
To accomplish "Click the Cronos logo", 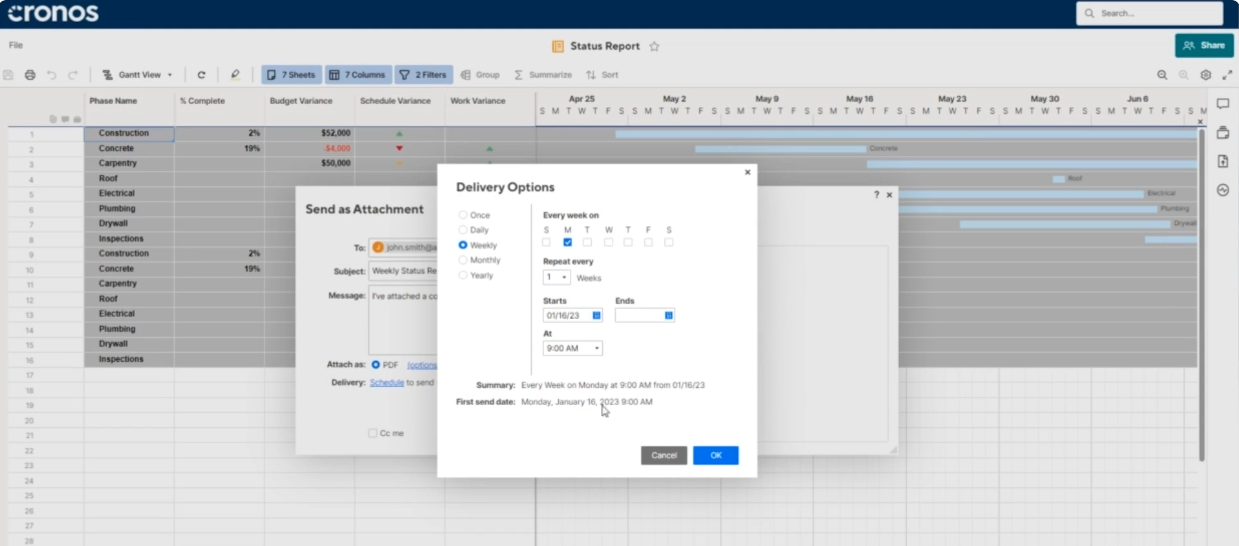I will click(53, 13).
